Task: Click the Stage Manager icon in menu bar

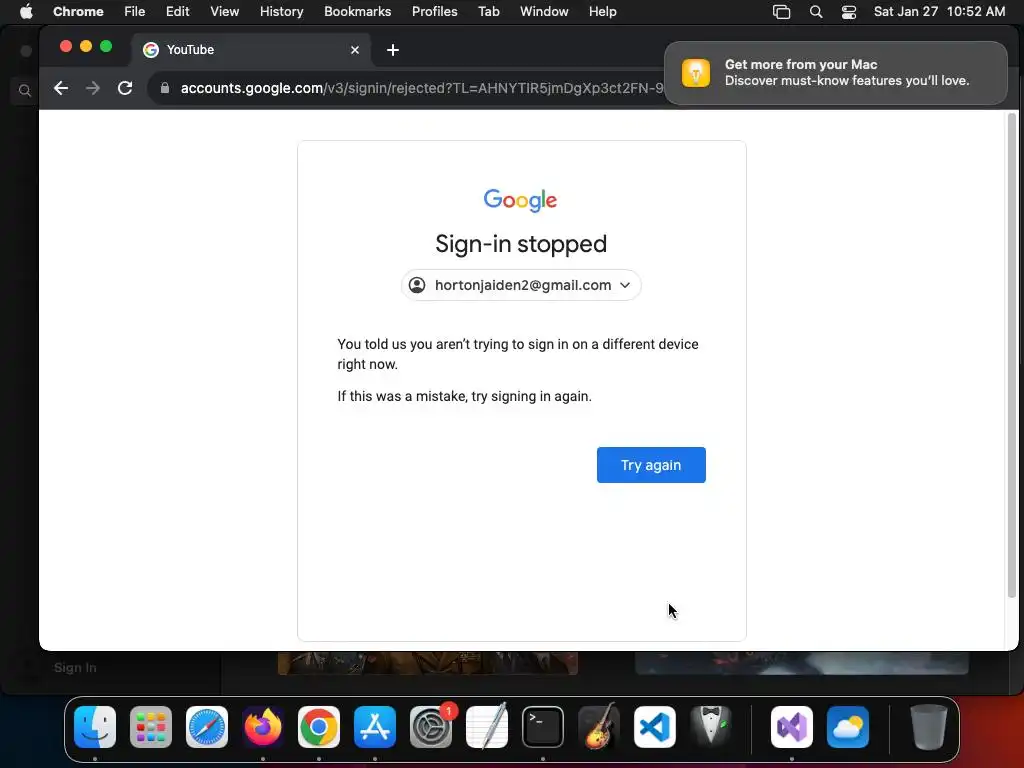Action: coord(781,12)
